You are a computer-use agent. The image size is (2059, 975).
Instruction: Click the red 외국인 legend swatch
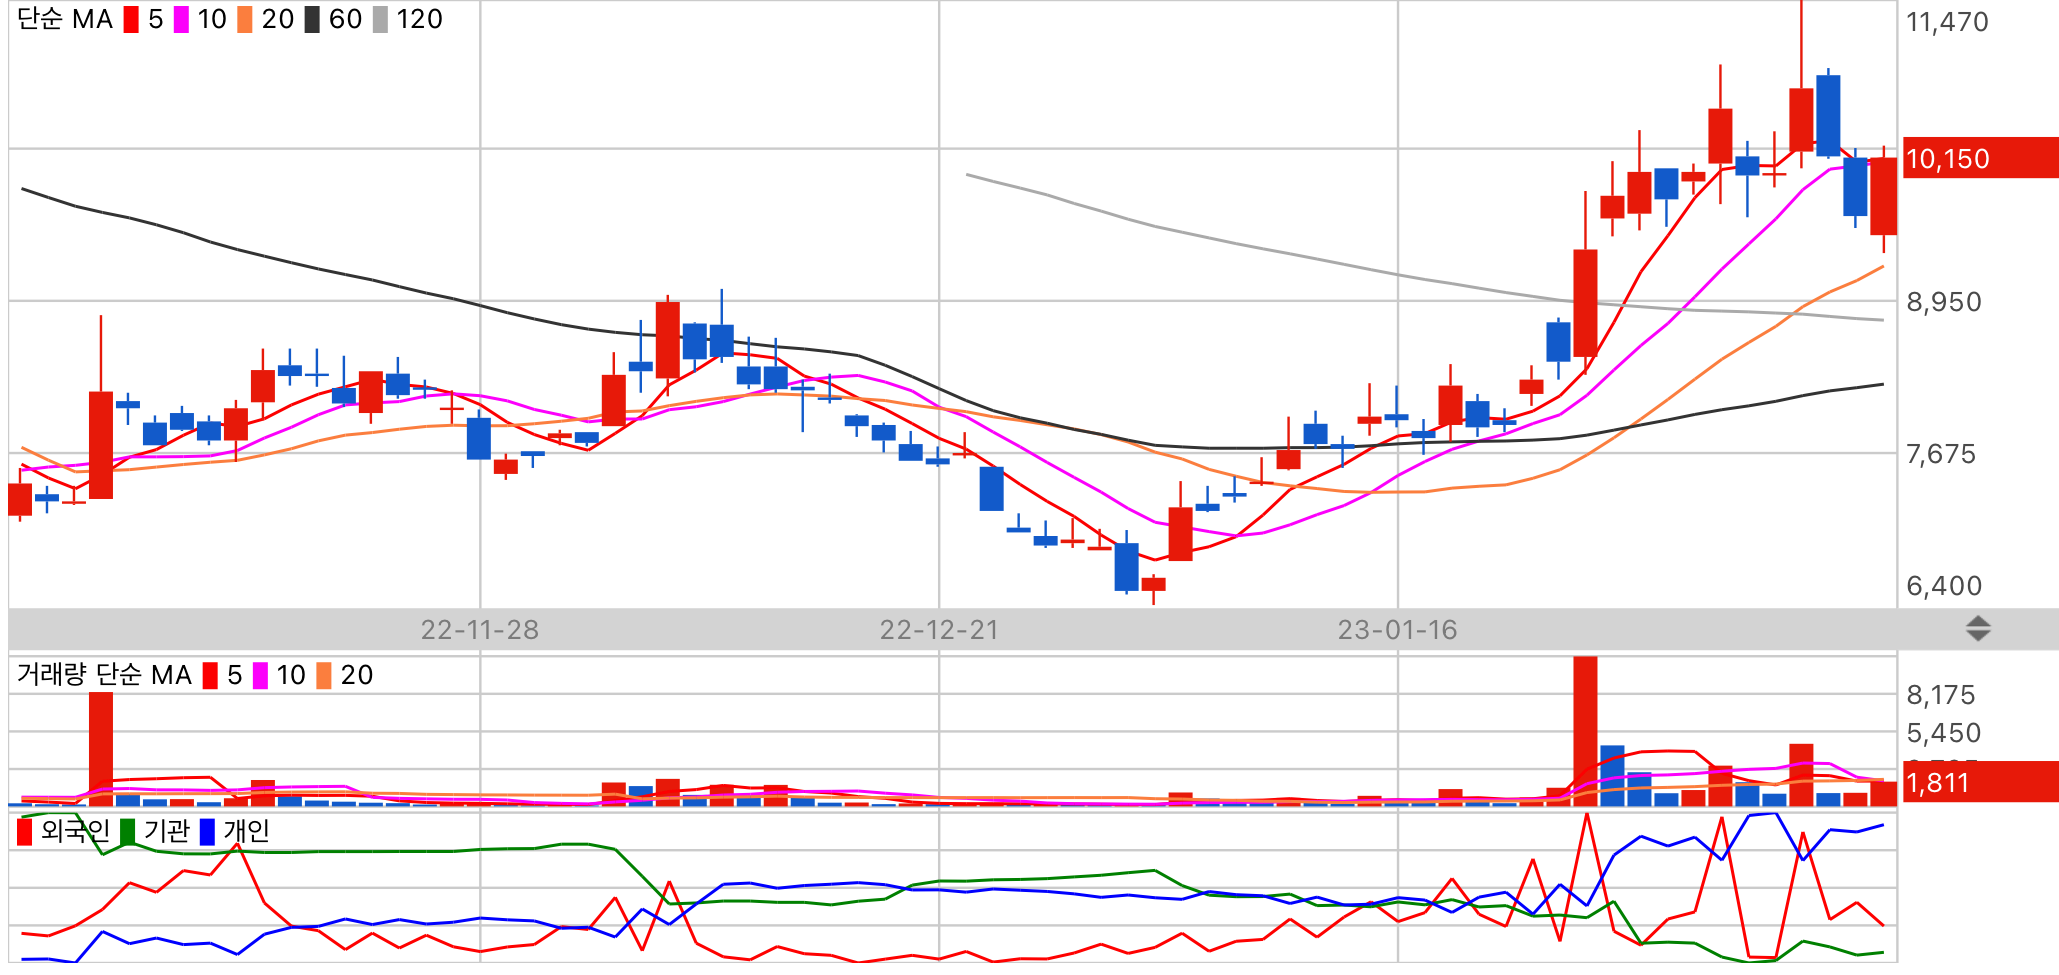pyautogui.click(x=25, y=832)
